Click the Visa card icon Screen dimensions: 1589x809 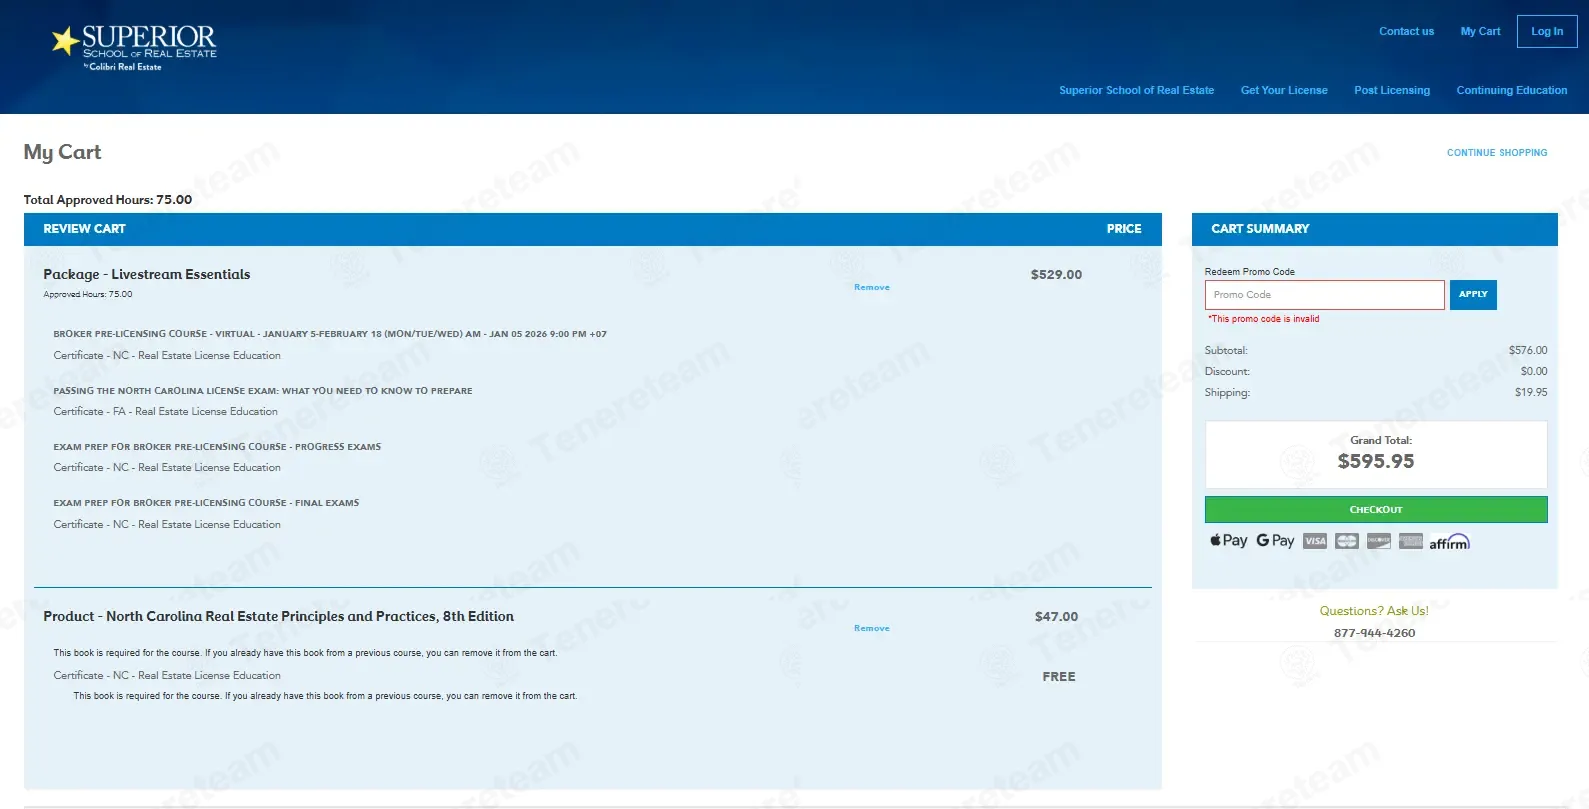(1315, 541)
